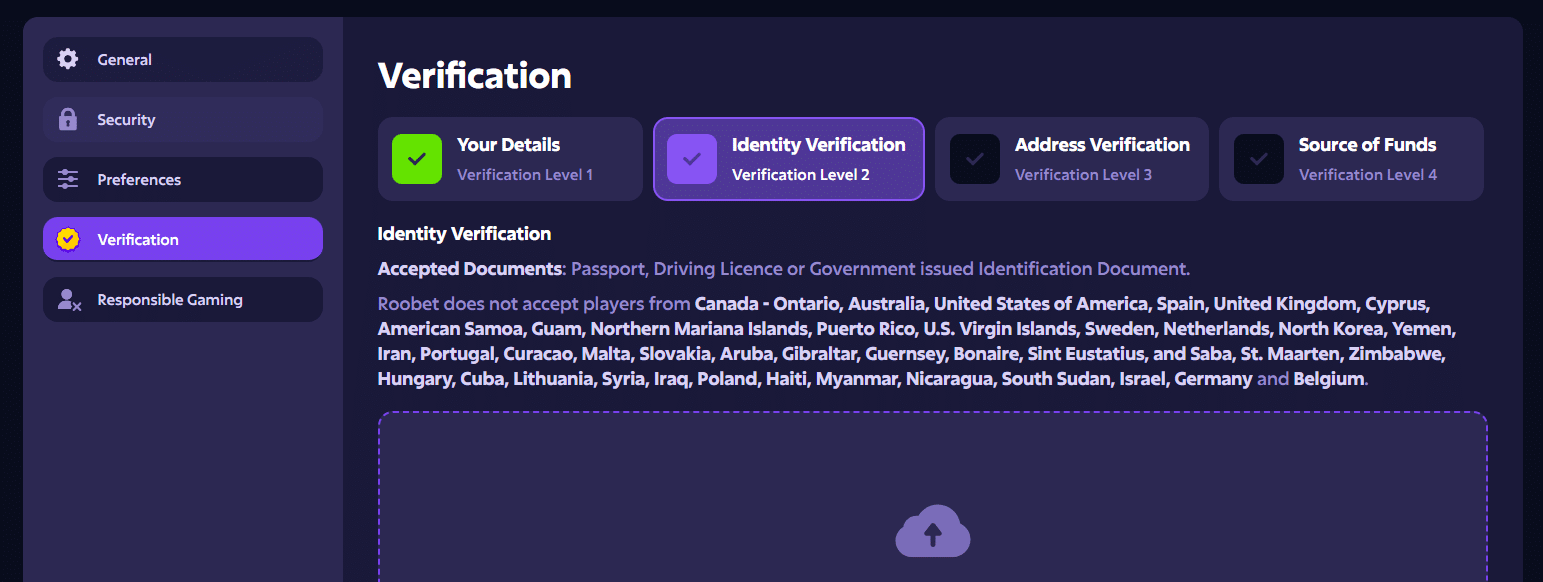Open the Source of Funds verification step

1351,158
